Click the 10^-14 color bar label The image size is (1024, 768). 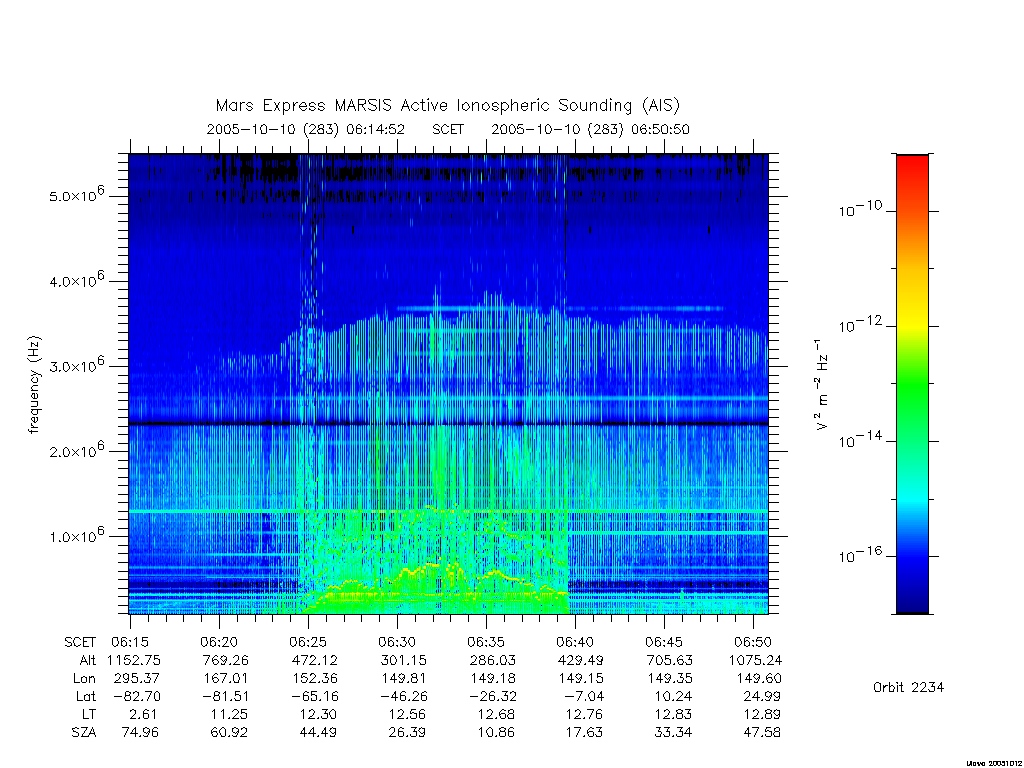pyautogui.click(x=860, y=440)
